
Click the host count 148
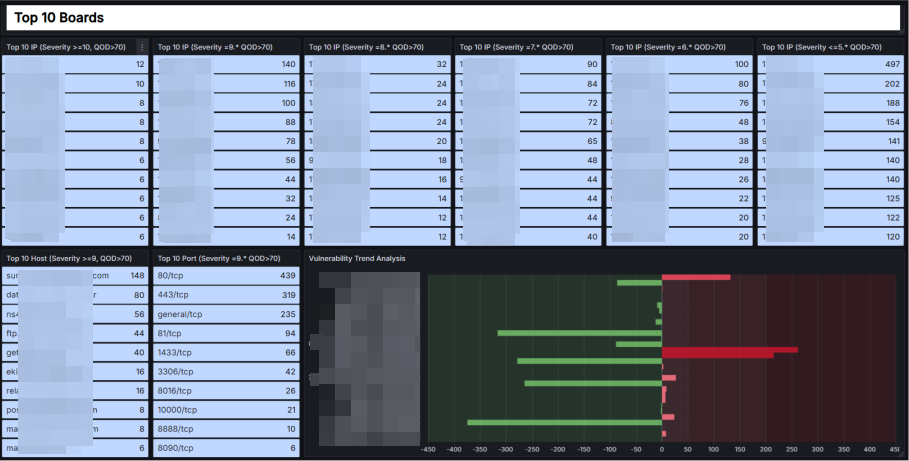137,275
